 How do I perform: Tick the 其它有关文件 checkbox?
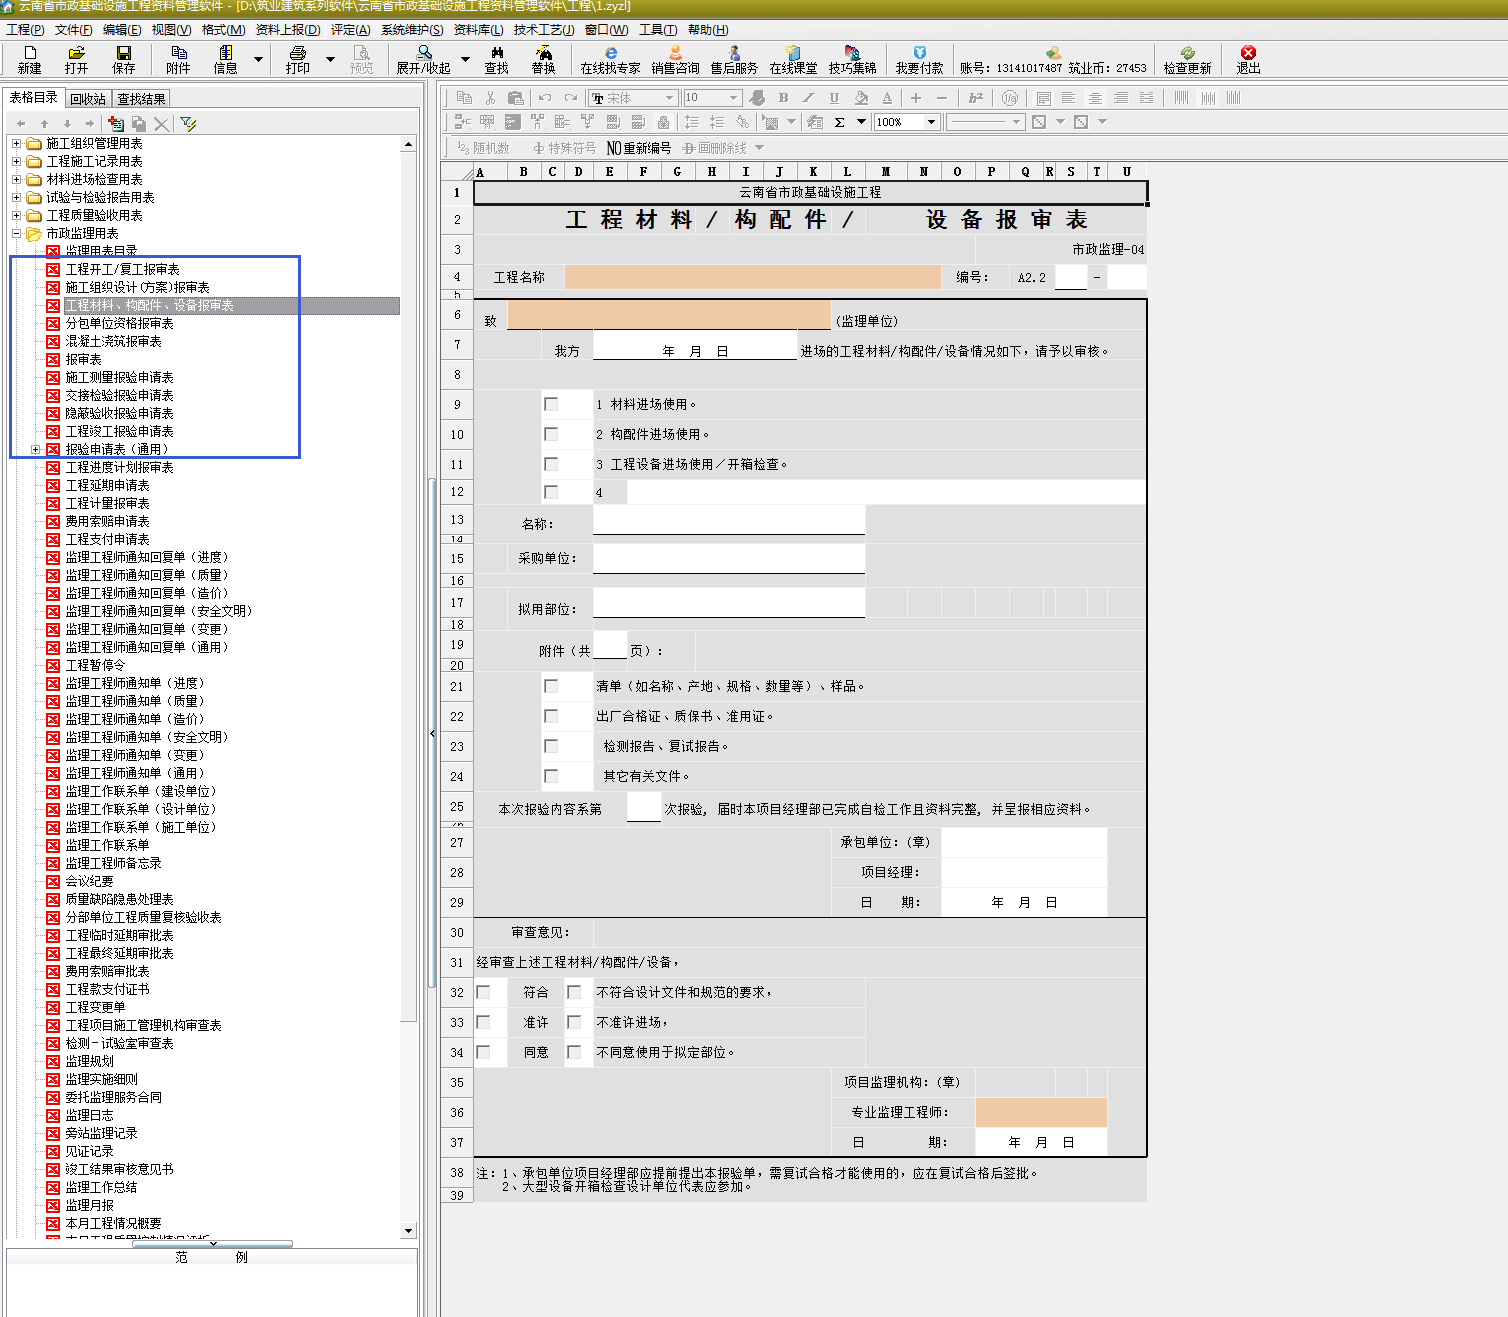[x=551, y=776]
